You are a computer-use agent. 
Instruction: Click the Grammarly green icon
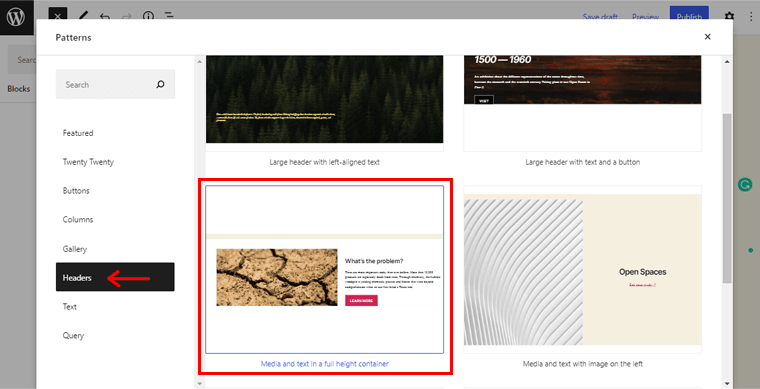tap(744, 185)
